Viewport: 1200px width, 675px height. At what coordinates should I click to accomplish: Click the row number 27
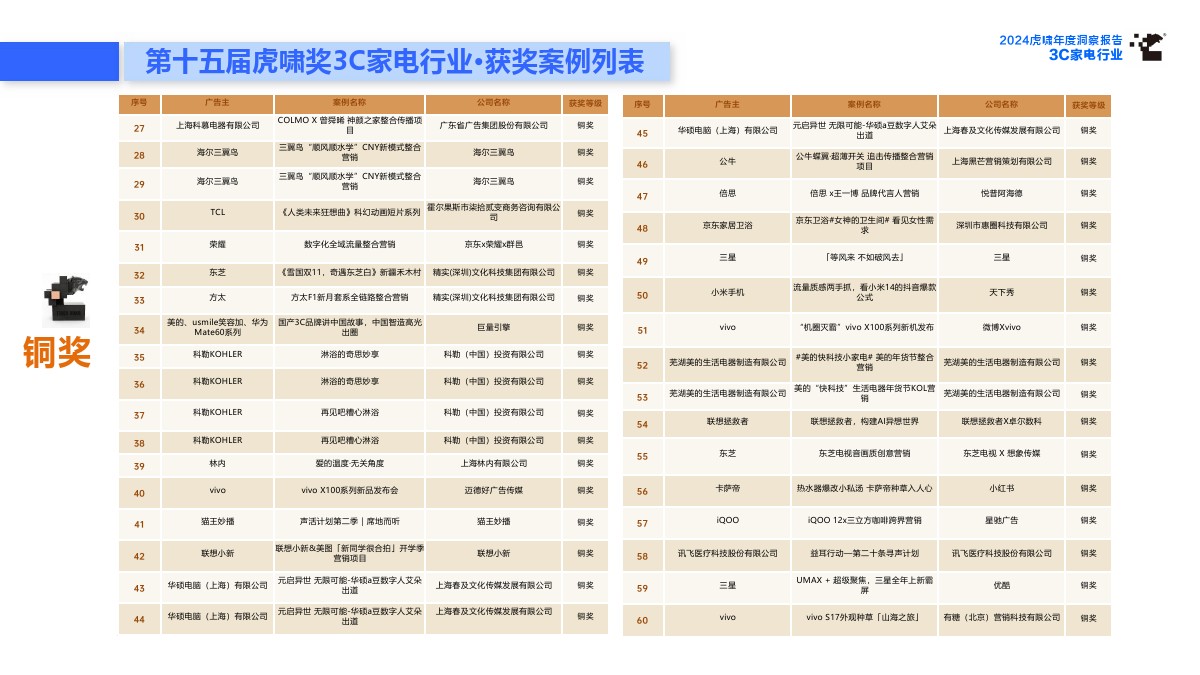pos(139,127)
